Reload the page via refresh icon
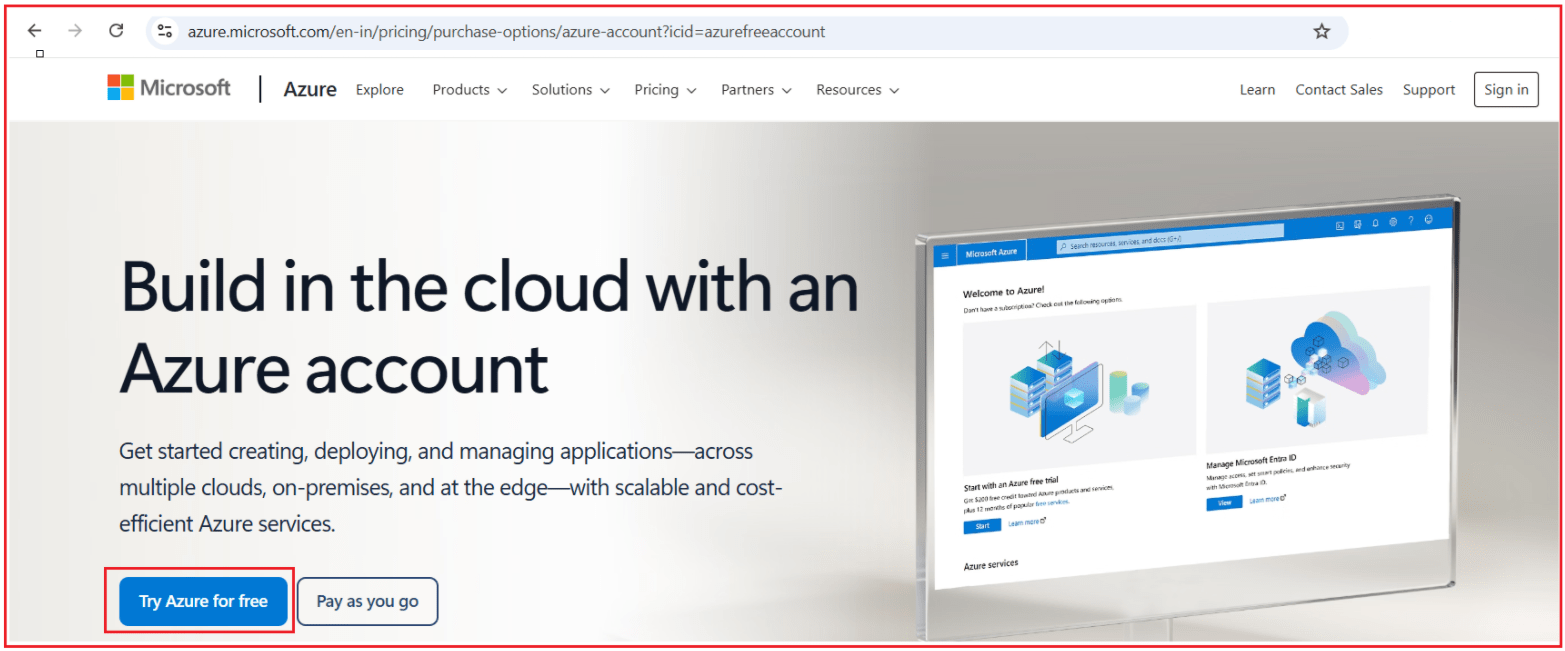 [115, 31]
